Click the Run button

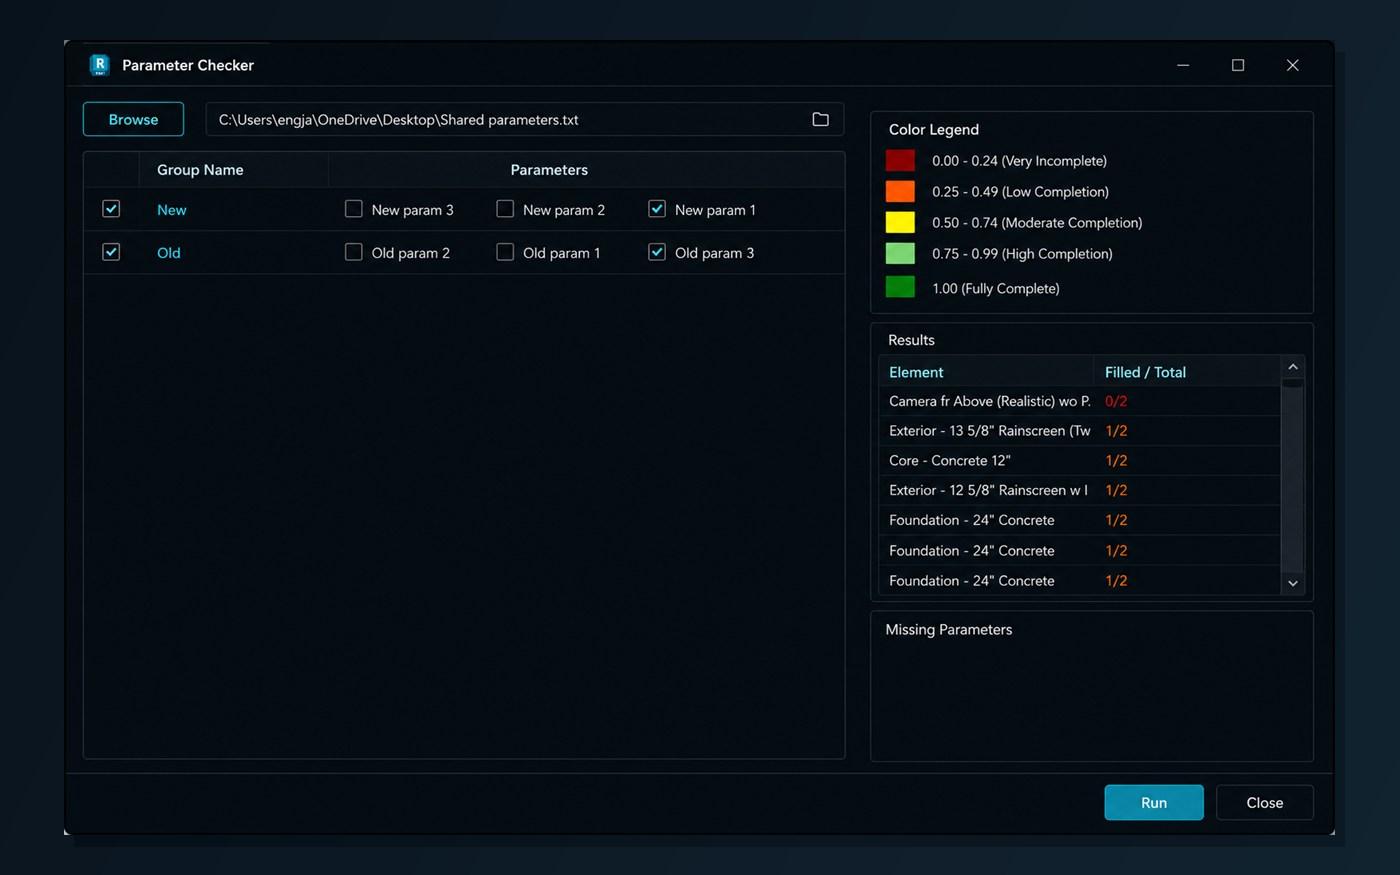(1154, 803)
